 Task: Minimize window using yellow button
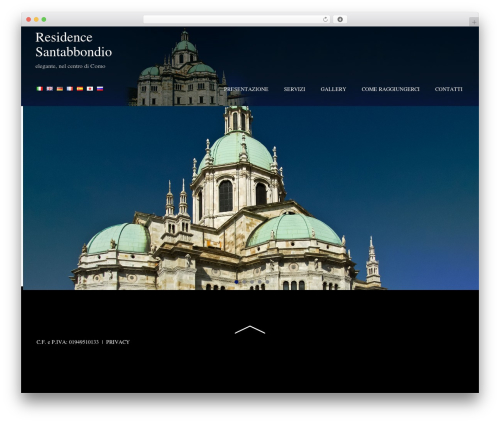tap(36, 19)
